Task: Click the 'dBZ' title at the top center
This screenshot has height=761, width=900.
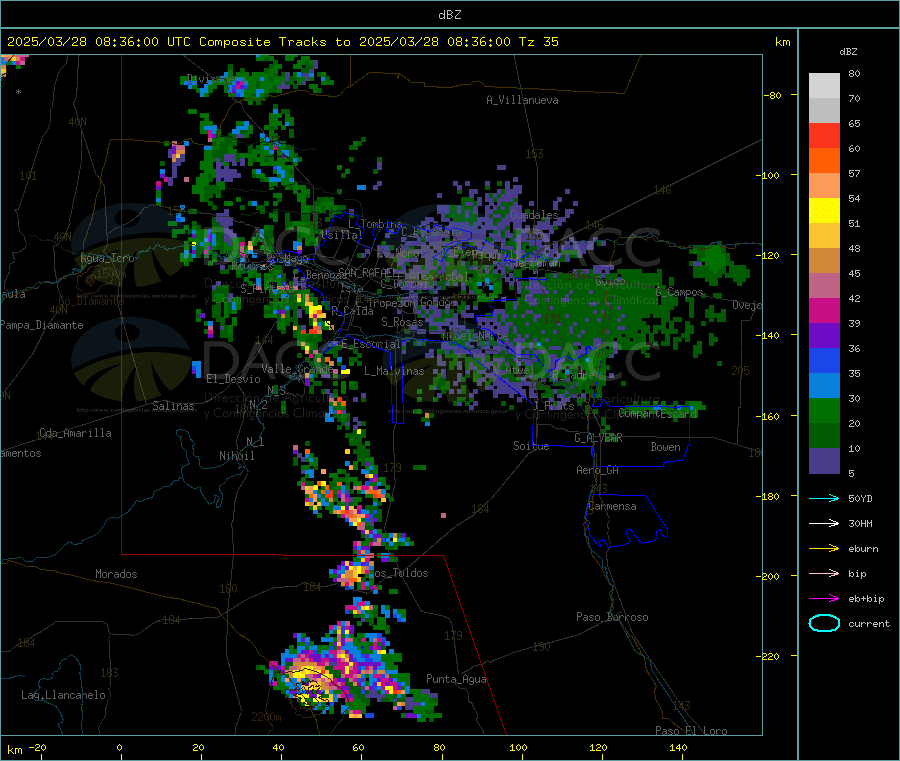Action: tap(449, 14)
